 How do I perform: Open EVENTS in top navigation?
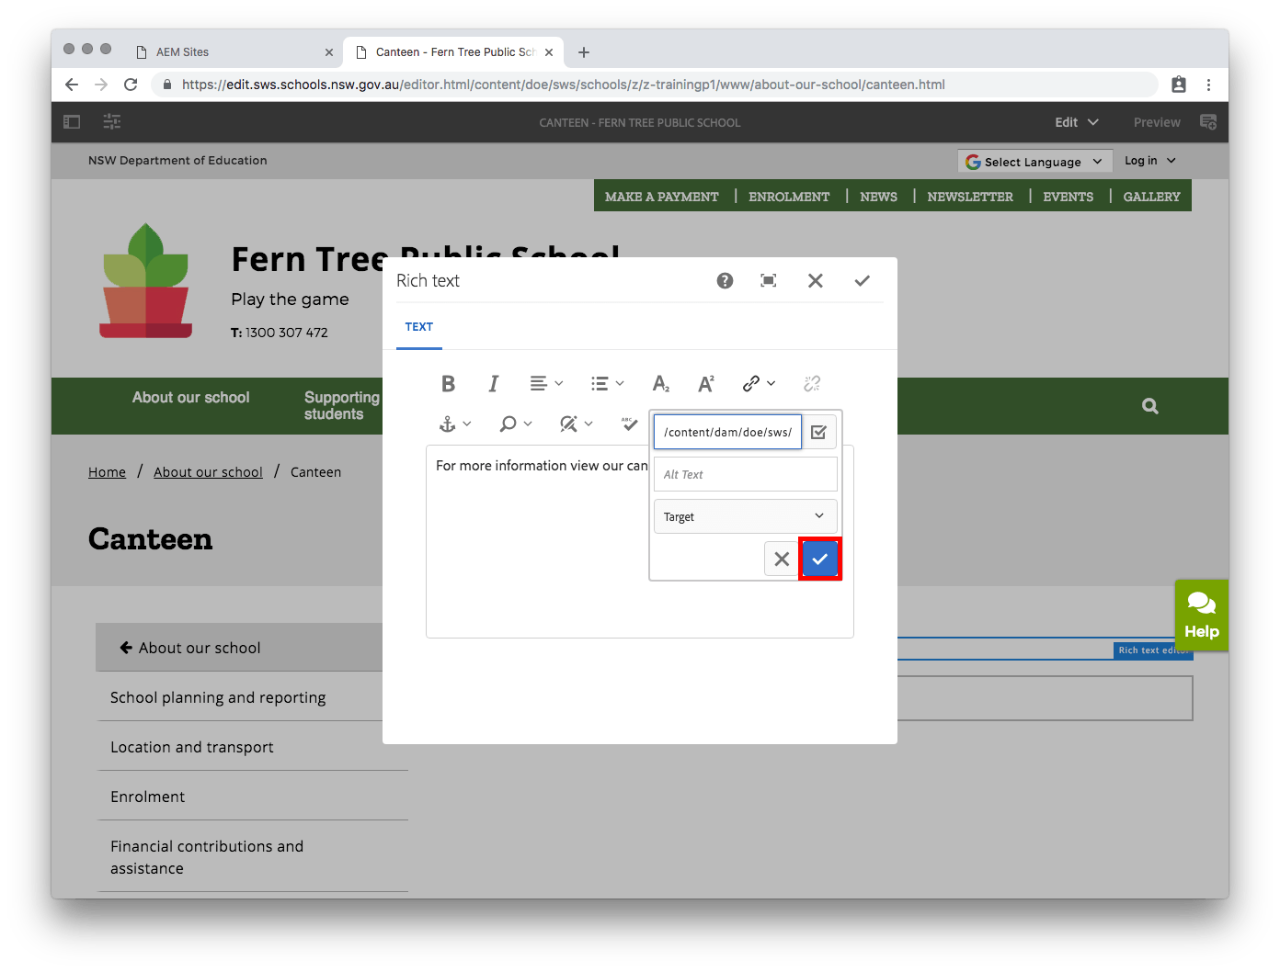tap(1068, 197)
